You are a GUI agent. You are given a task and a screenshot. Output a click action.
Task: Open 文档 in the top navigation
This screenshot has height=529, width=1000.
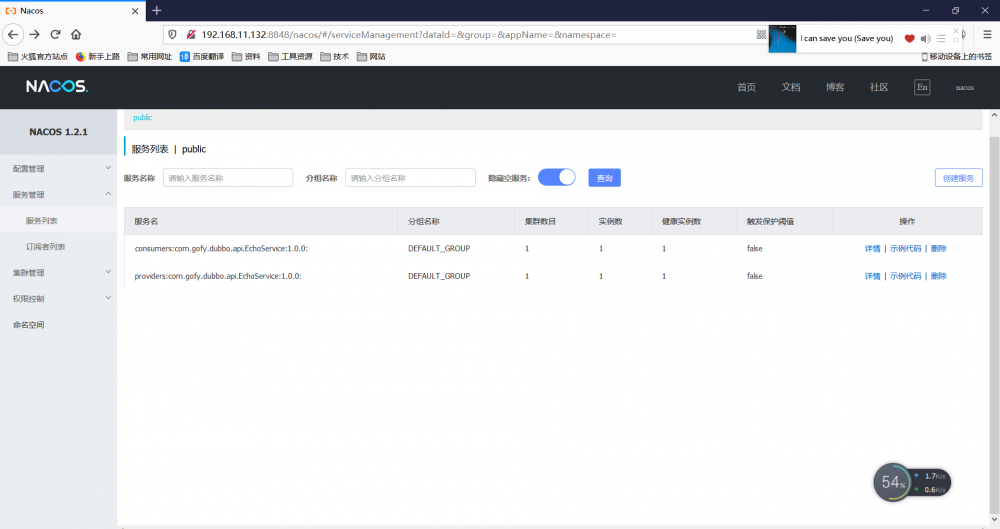(x=791, y=87)
